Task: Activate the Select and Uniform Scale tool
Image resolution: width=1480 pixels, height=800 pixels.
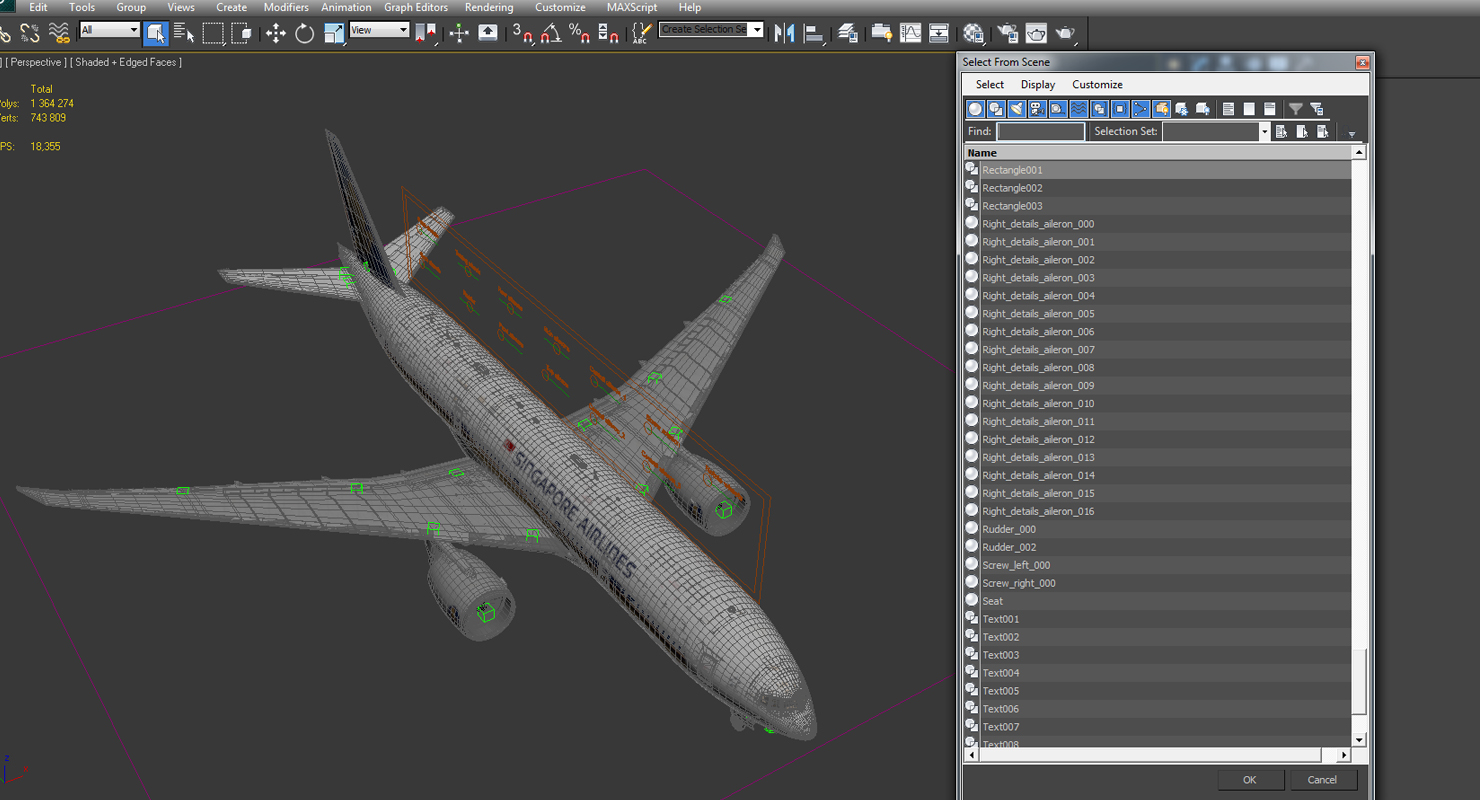Action: pyautogui.click(x=333, y=33)
